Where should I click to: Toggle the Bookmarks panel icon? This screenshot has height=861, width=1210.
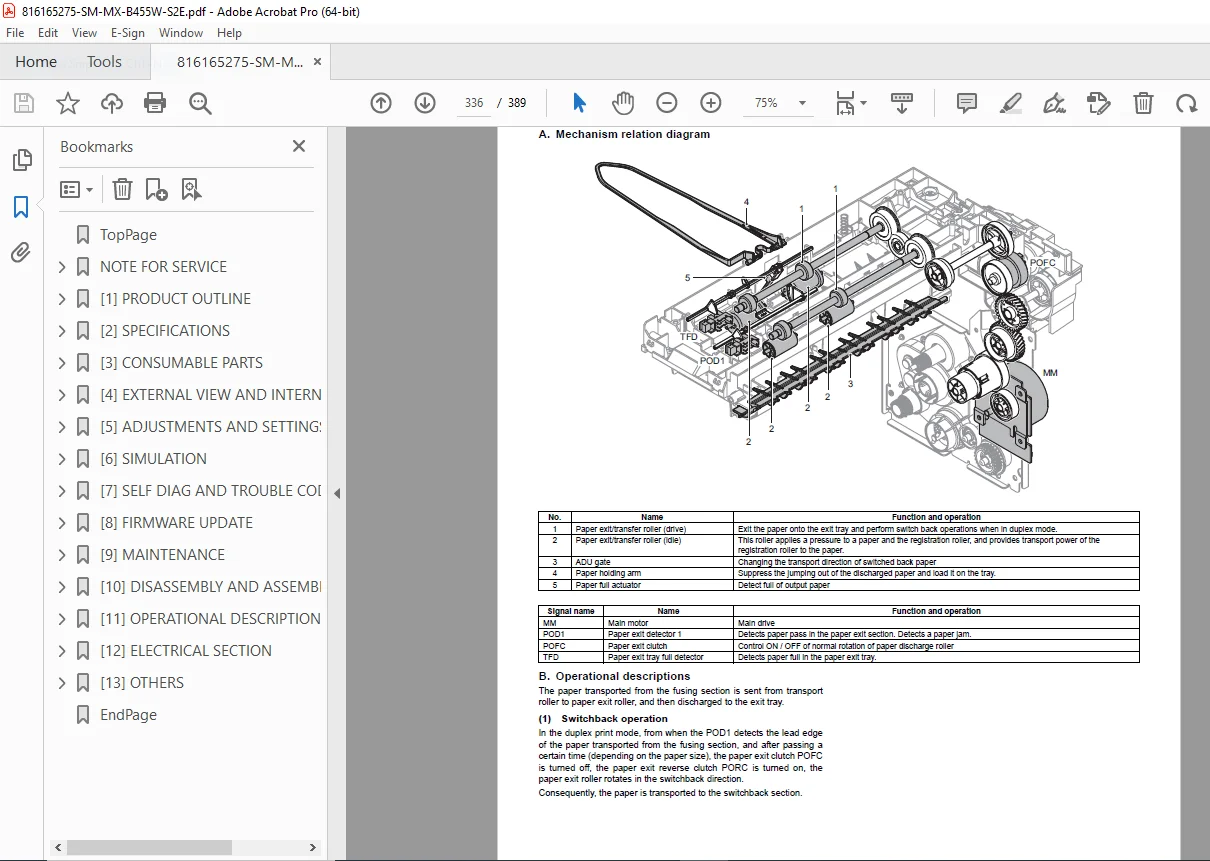coord(21,207)
